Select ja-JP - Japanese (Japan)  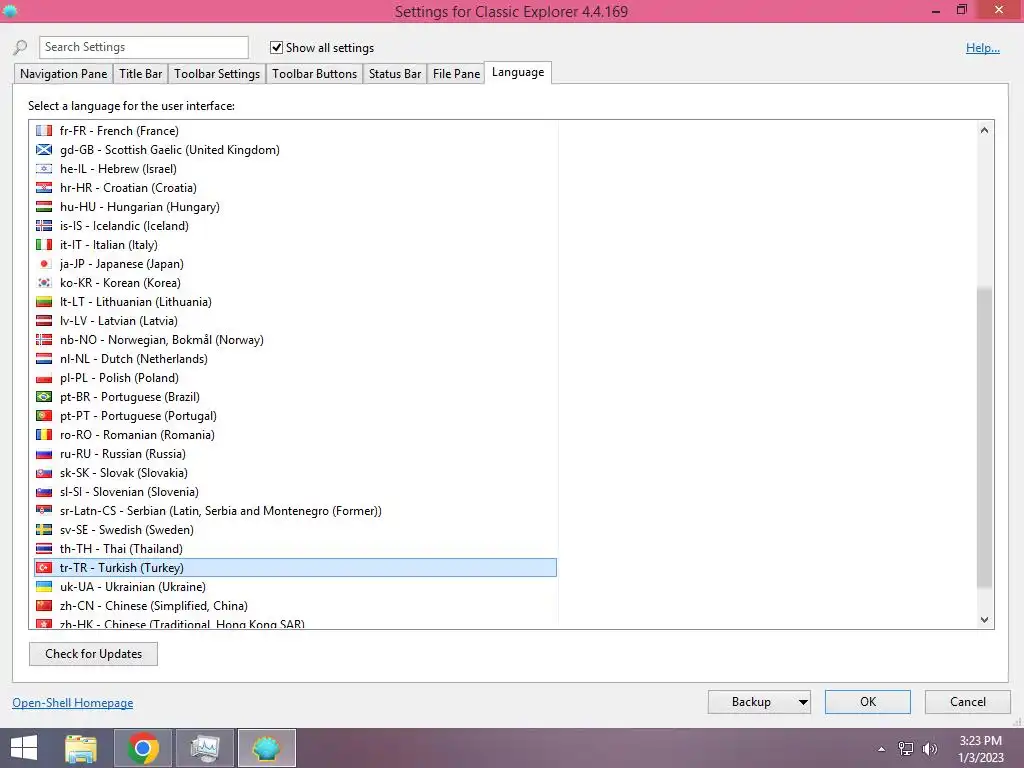(295, 264)
